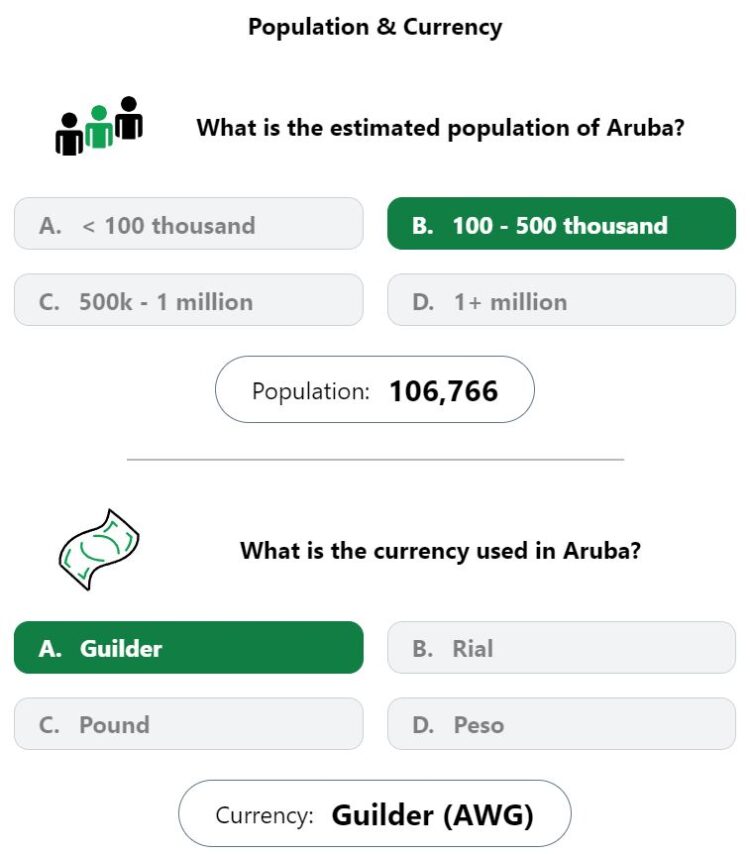Click the green person figure in icon
Viewport: 750px width, 854px height.
tap(99, 127)
